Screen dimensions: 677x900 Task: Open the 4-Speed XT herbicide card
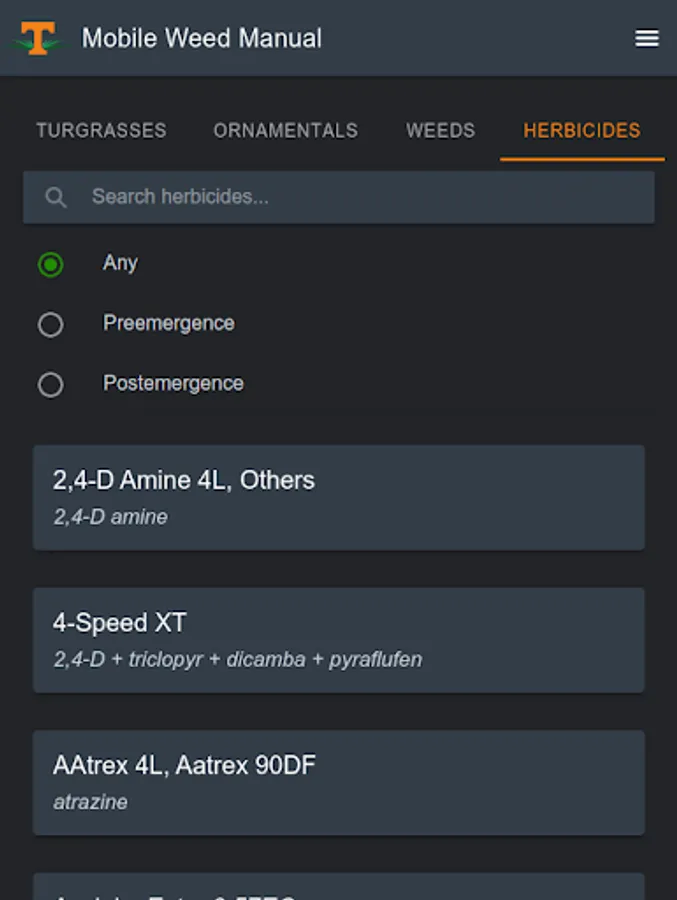pos(338,640)
